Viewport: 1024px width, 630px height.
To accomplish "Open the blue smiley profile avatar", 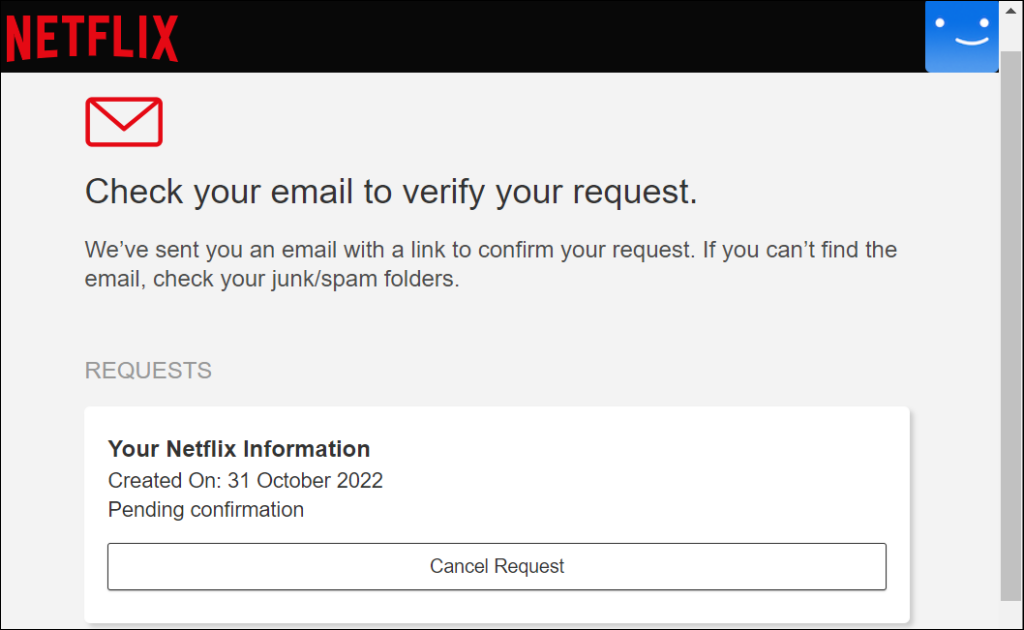I will click(961, 37).
